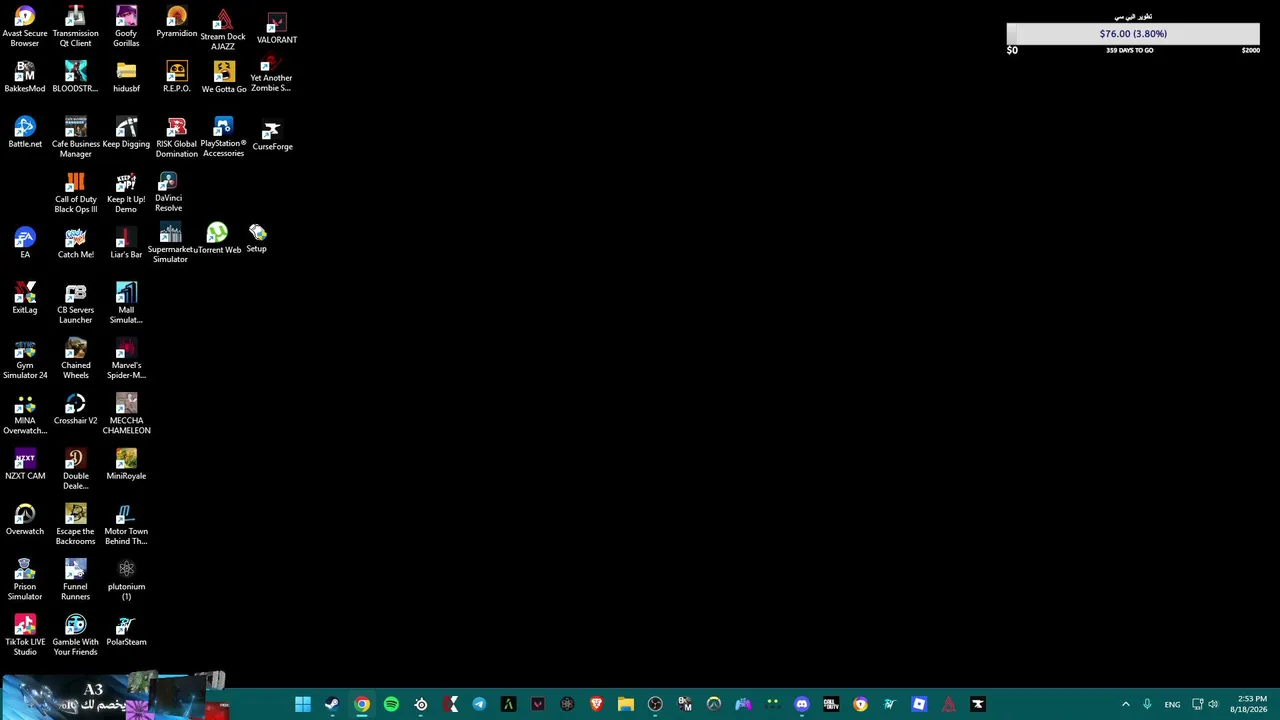Select the Crosshair V2 desktop icon
Image resolution: width=1280 pixels, height=720 pixels.
click(x=75, y=409)
